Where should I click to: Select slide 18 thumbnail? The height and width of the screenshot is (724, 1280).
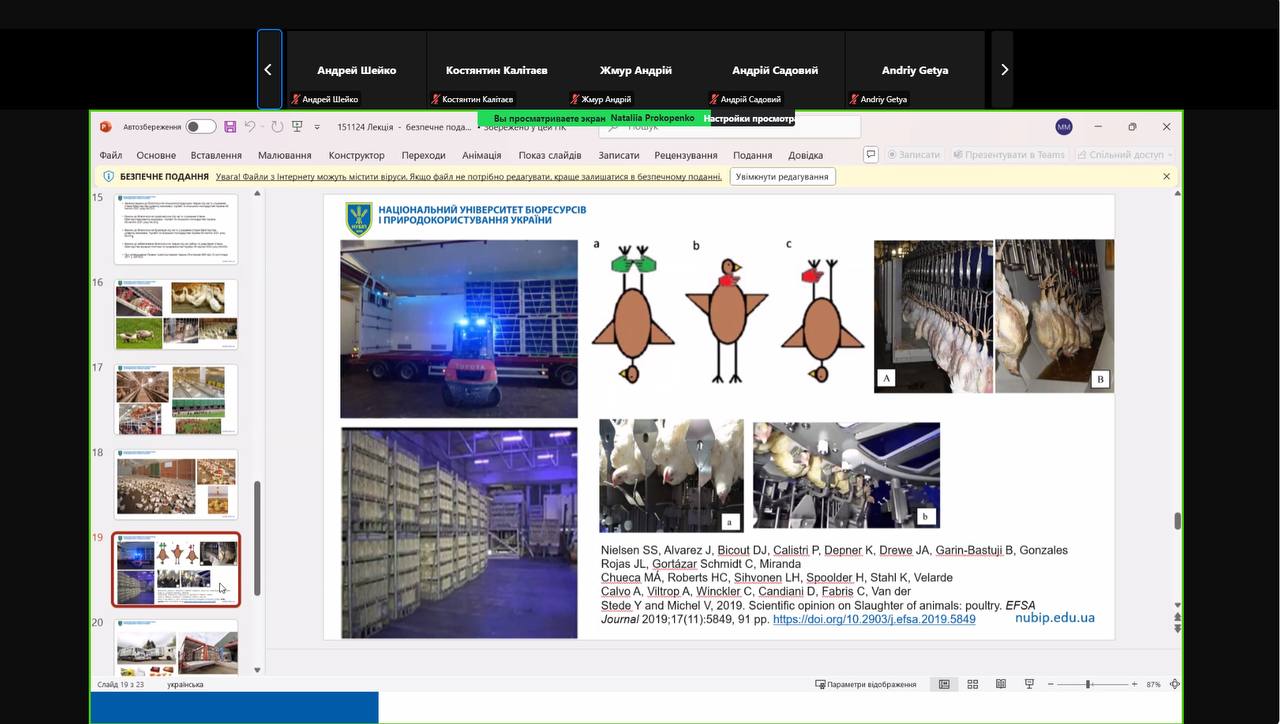point(176,484)
